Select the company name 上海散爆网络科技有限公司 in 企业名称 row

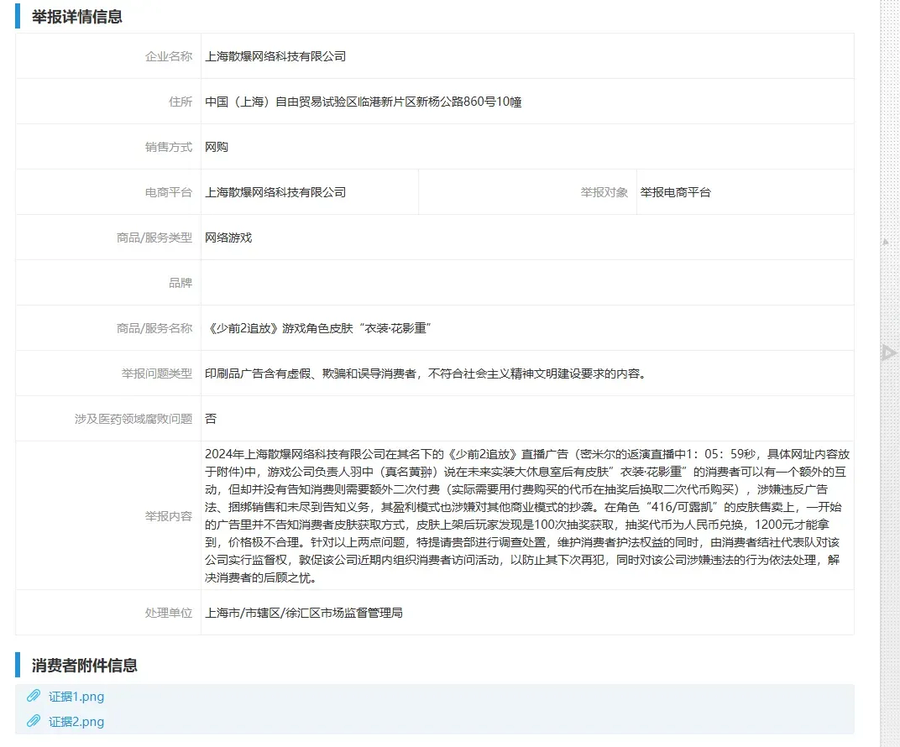coord(276,56)
